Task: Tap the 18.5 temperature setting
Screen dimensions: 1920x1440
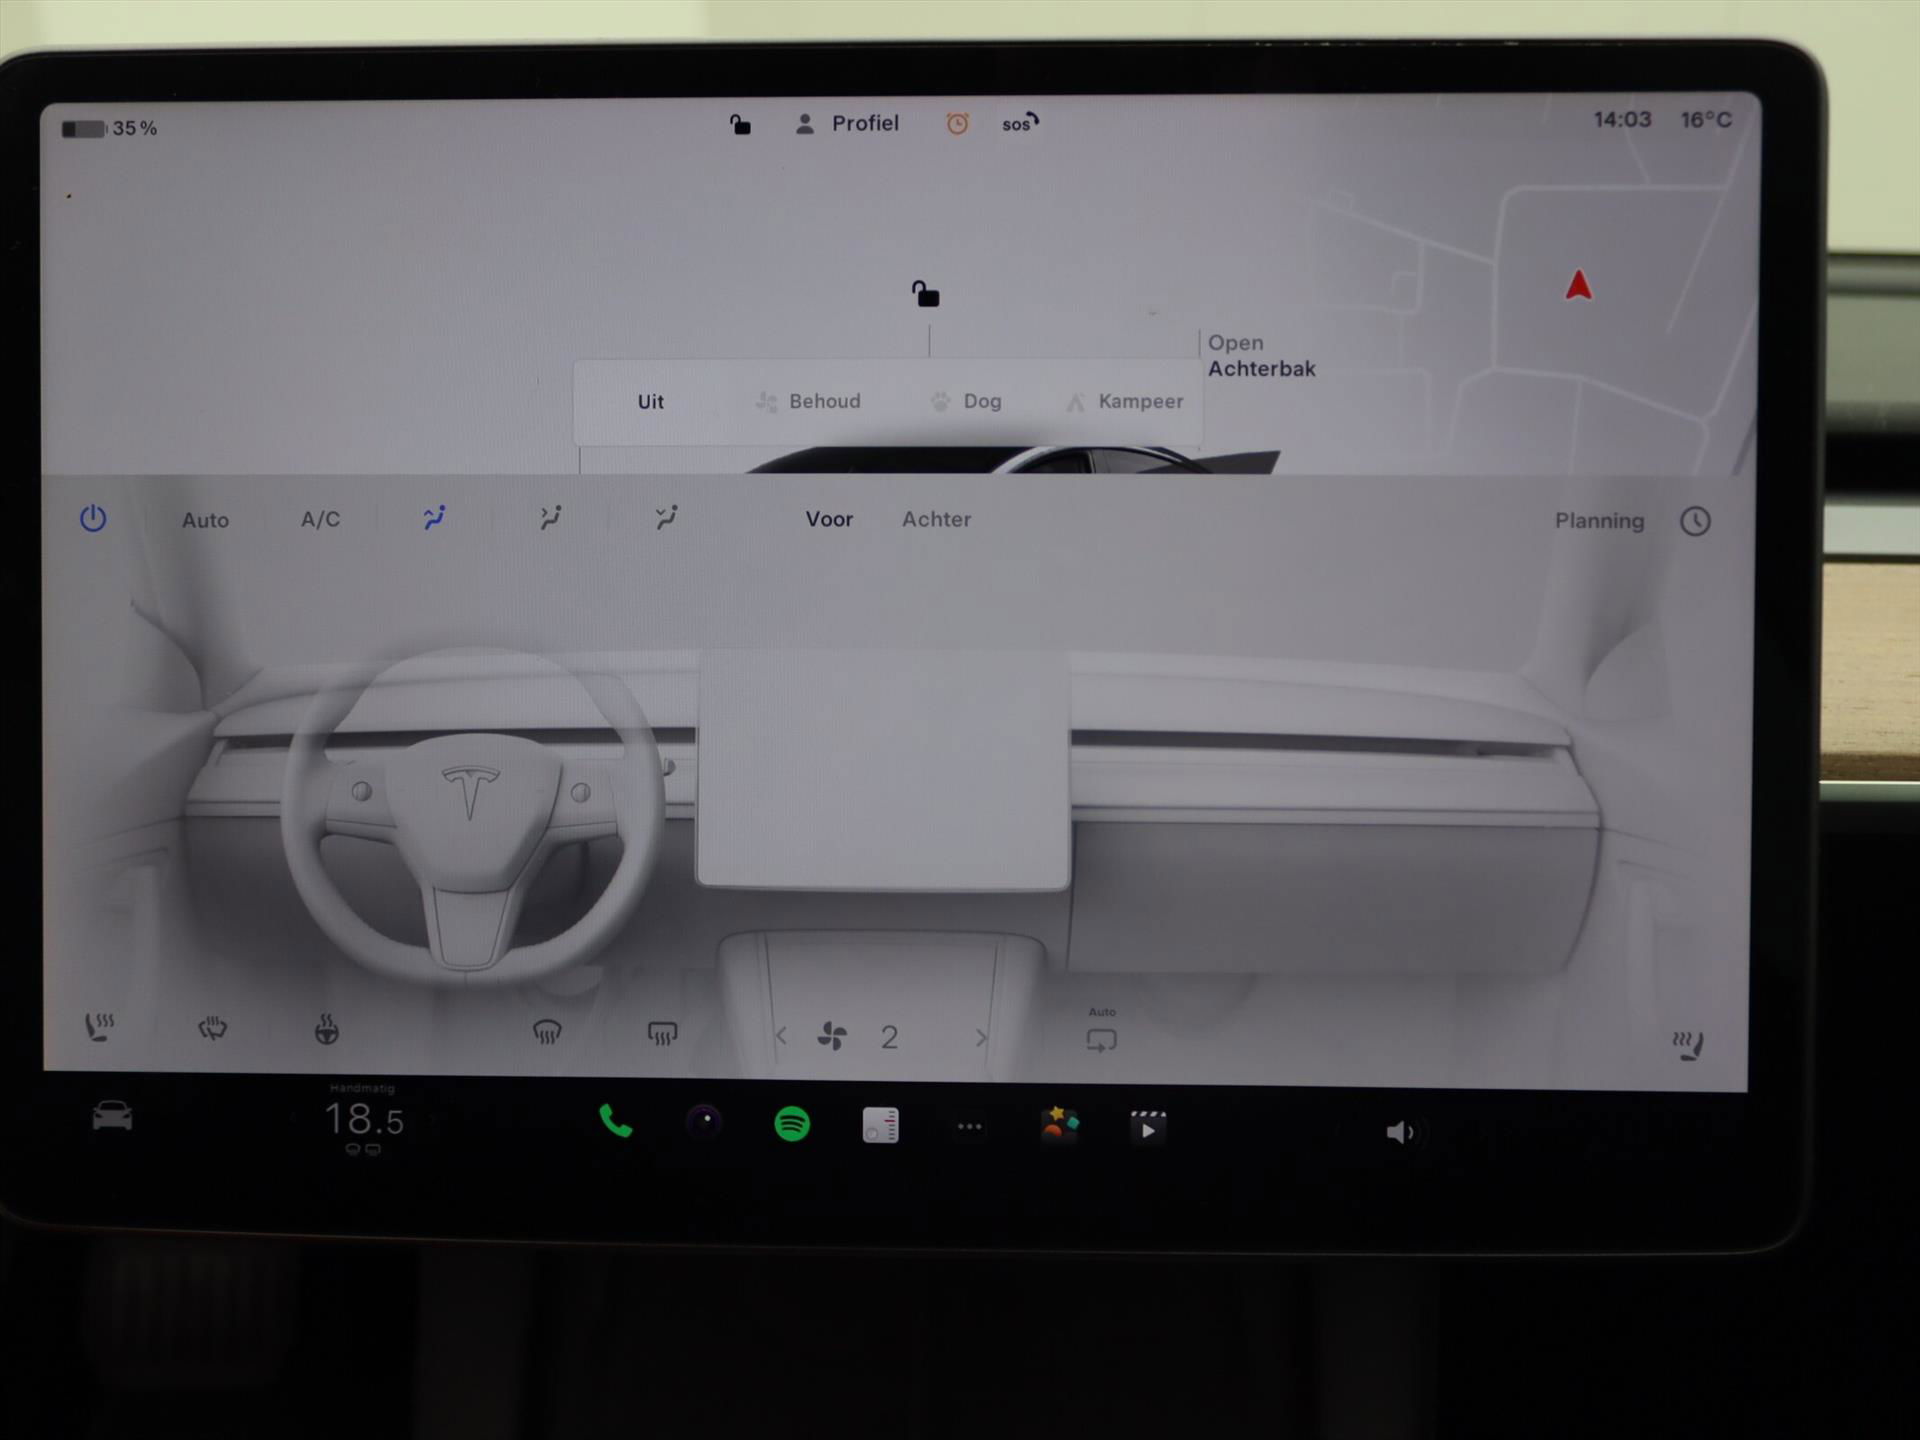Action: [x=363, y=1120]
